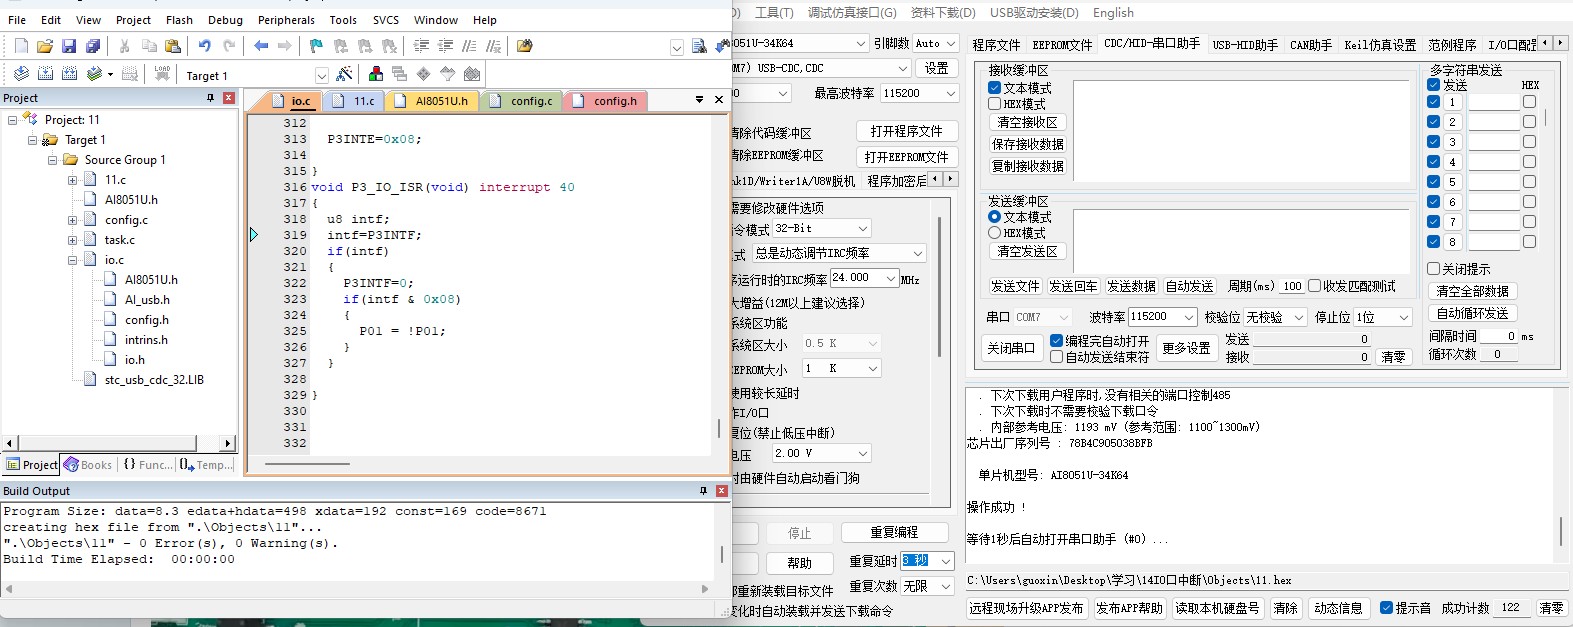Click the 打开程序文件 button
1573x627 pixels.
(x=906, y=131)
